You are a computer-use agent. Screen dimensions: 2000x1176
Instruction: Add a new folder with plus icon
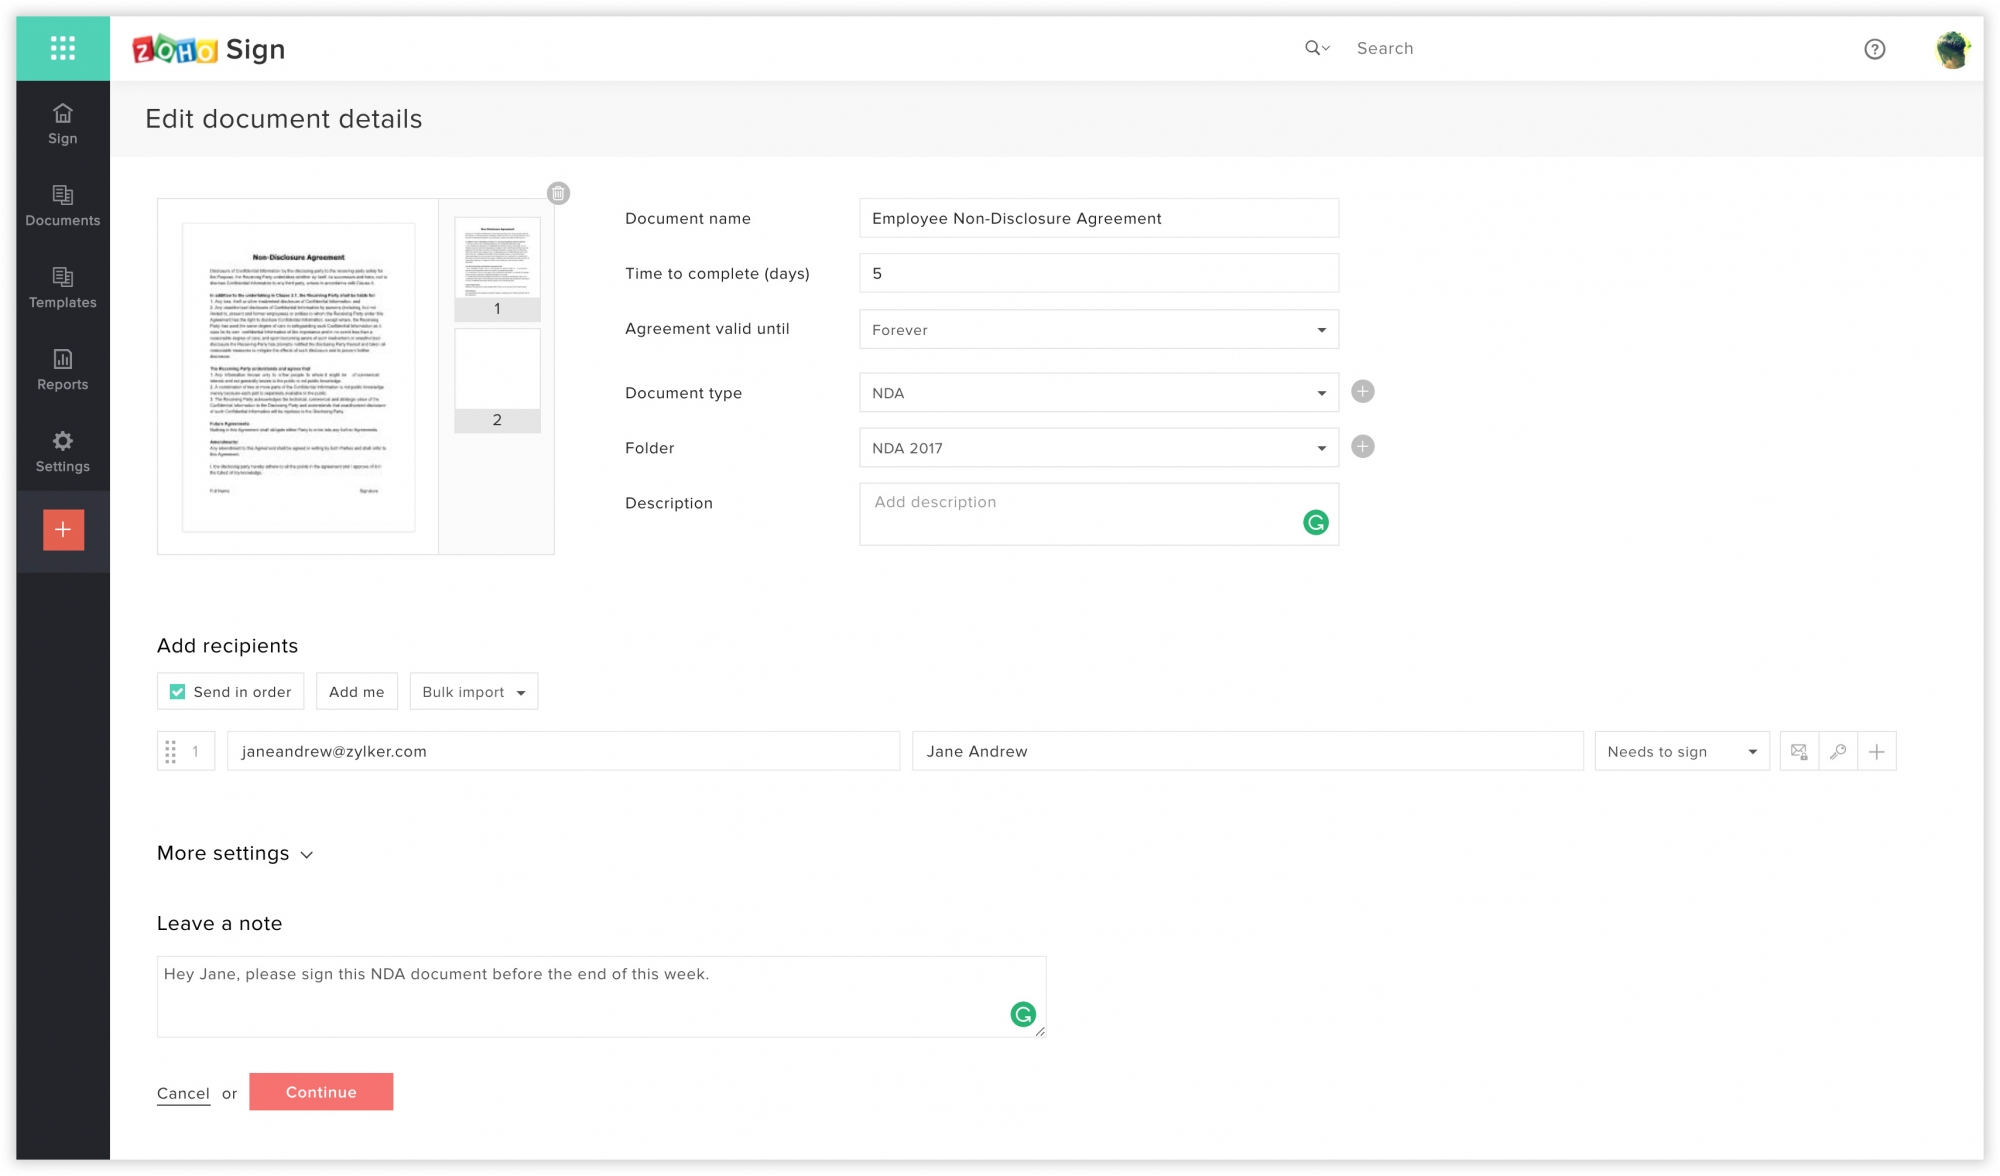[x=1363, y=447]
